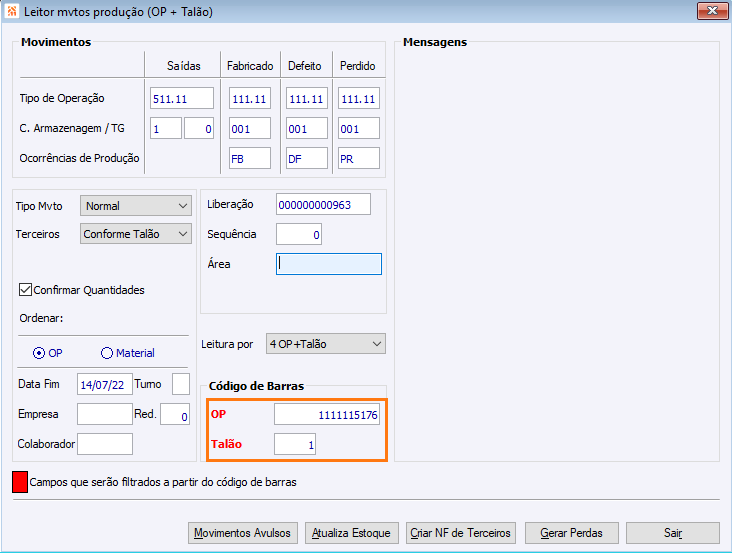
Task: Click the Turno input field
Action: (x=181, y=384)
